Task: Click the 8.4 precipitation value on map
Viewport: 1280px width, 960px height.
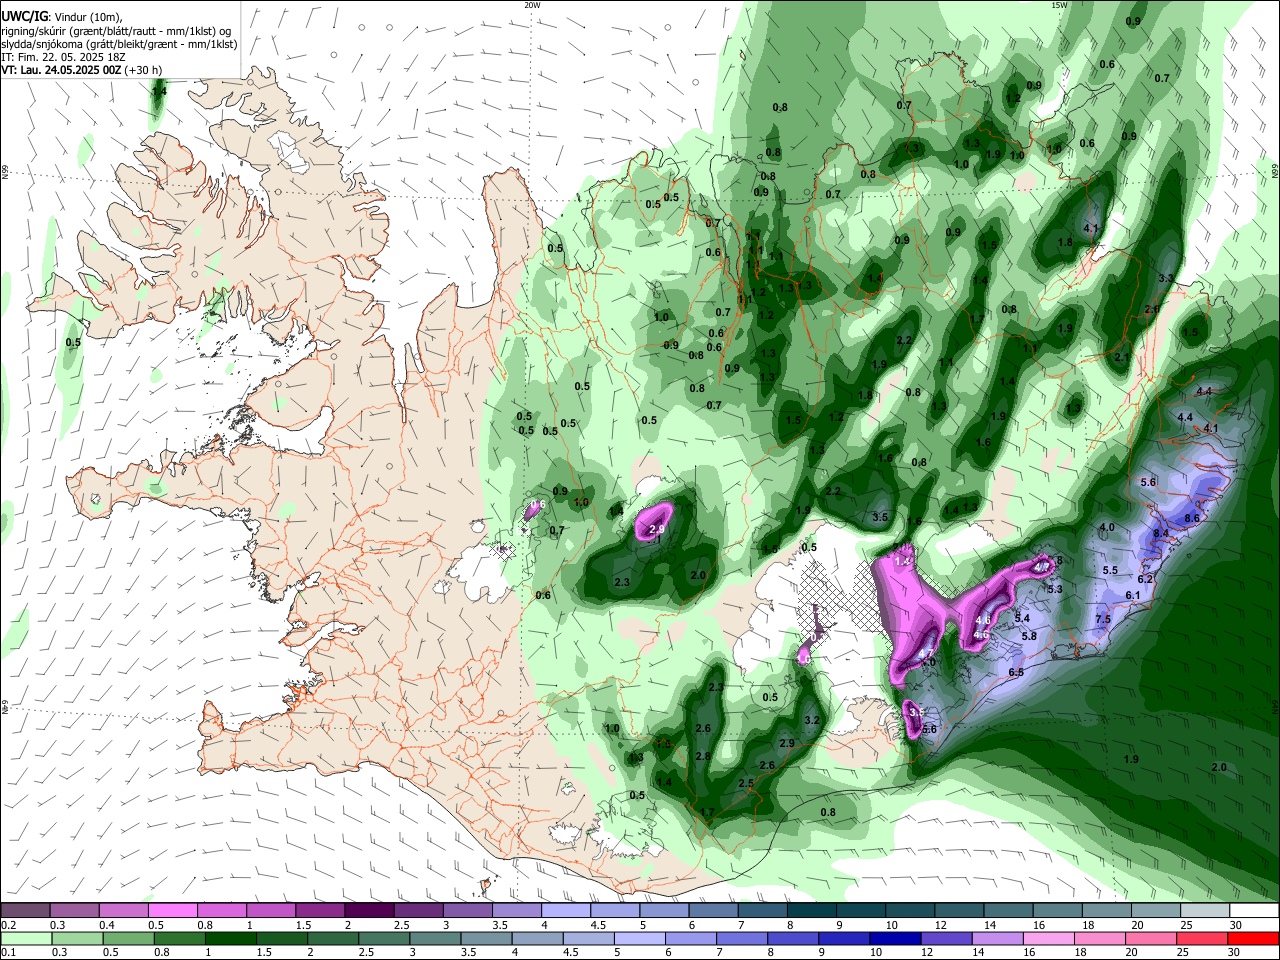Action: tap(1160, 535)
